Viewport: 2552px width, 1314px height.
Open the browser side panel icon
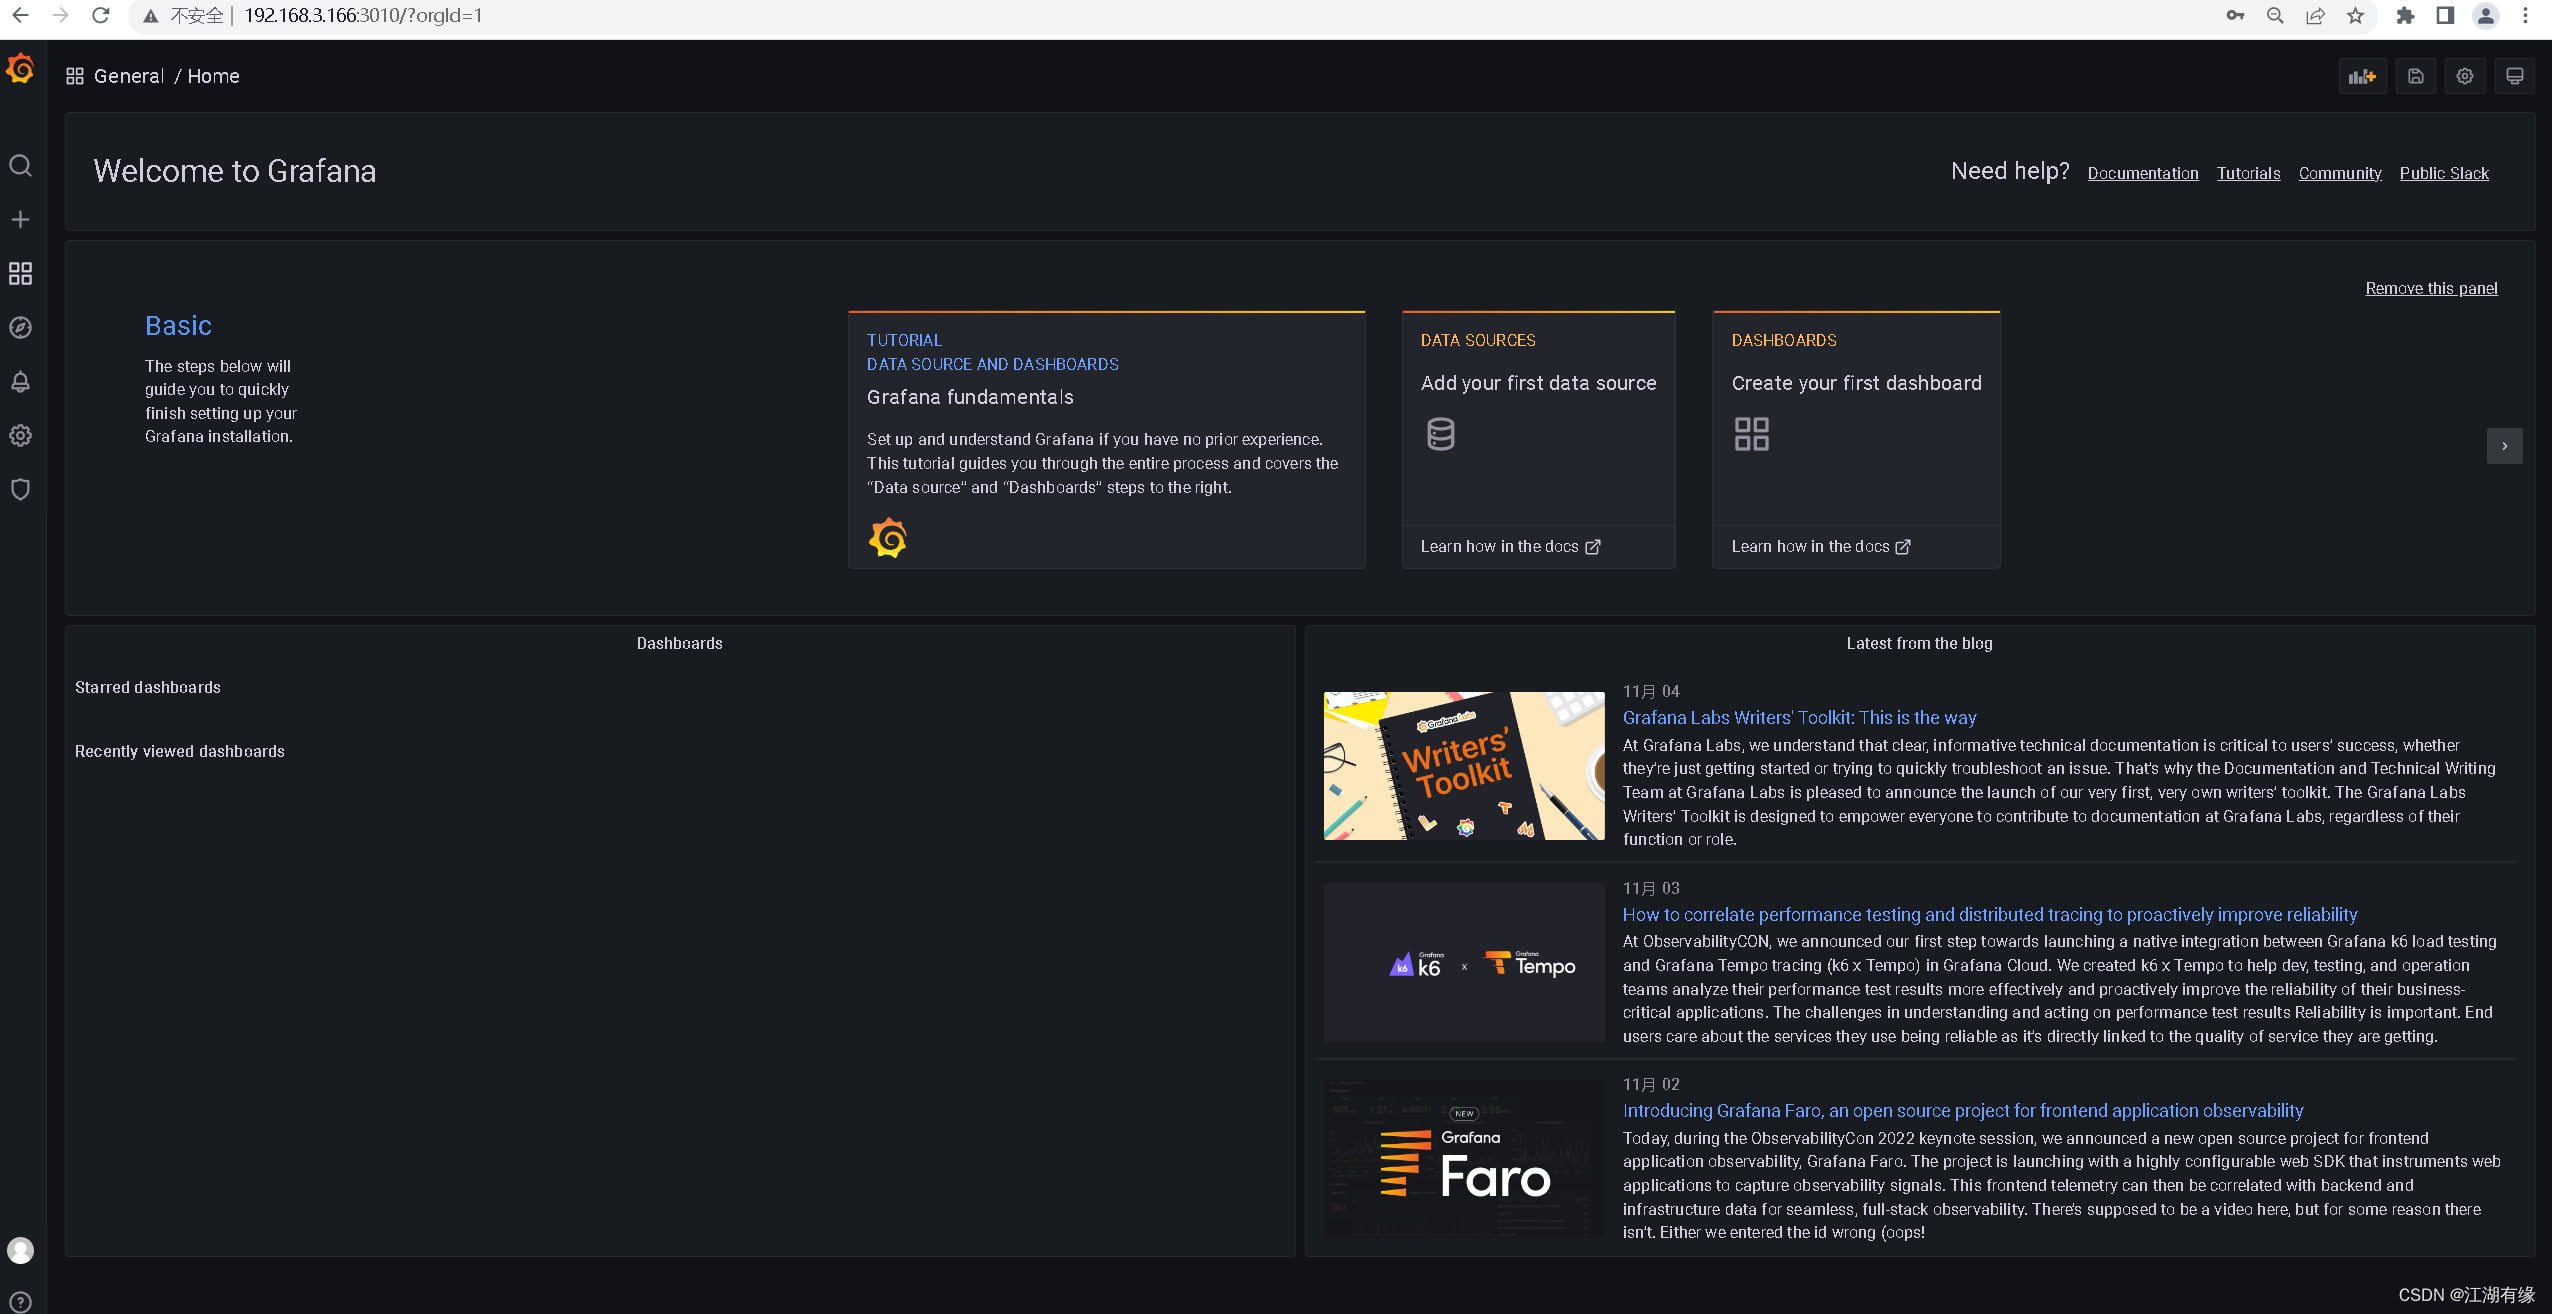point(2445,16)
